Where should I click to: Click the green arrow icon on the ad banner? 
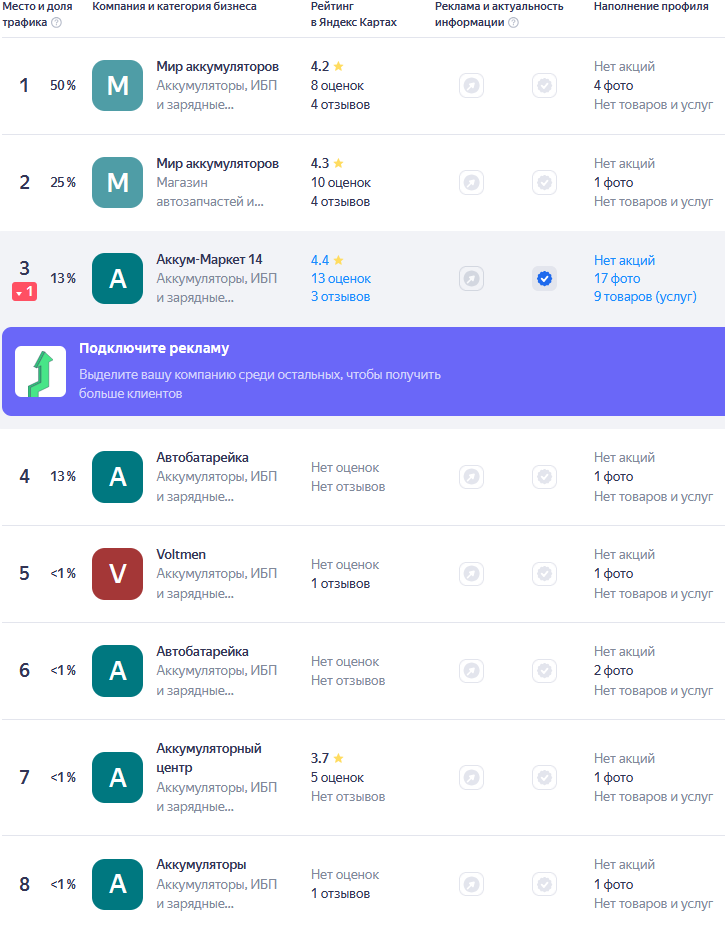coord(41,372)
